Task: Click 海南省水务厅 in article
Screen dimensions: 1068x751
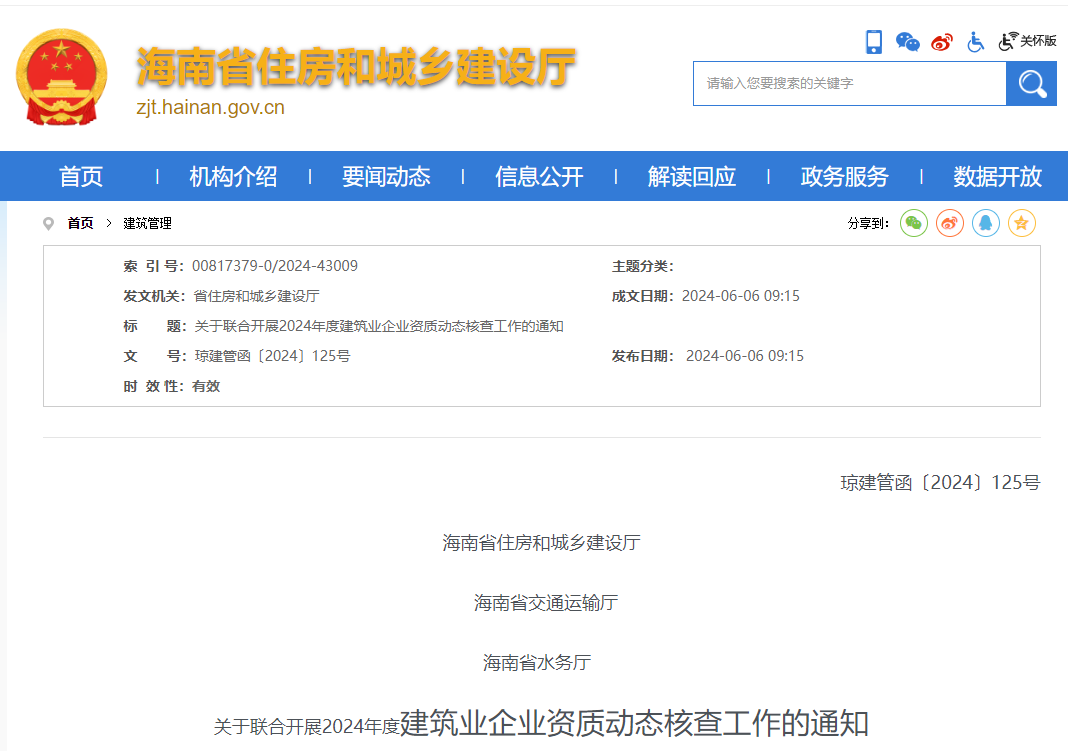Action: pos(537,662)
